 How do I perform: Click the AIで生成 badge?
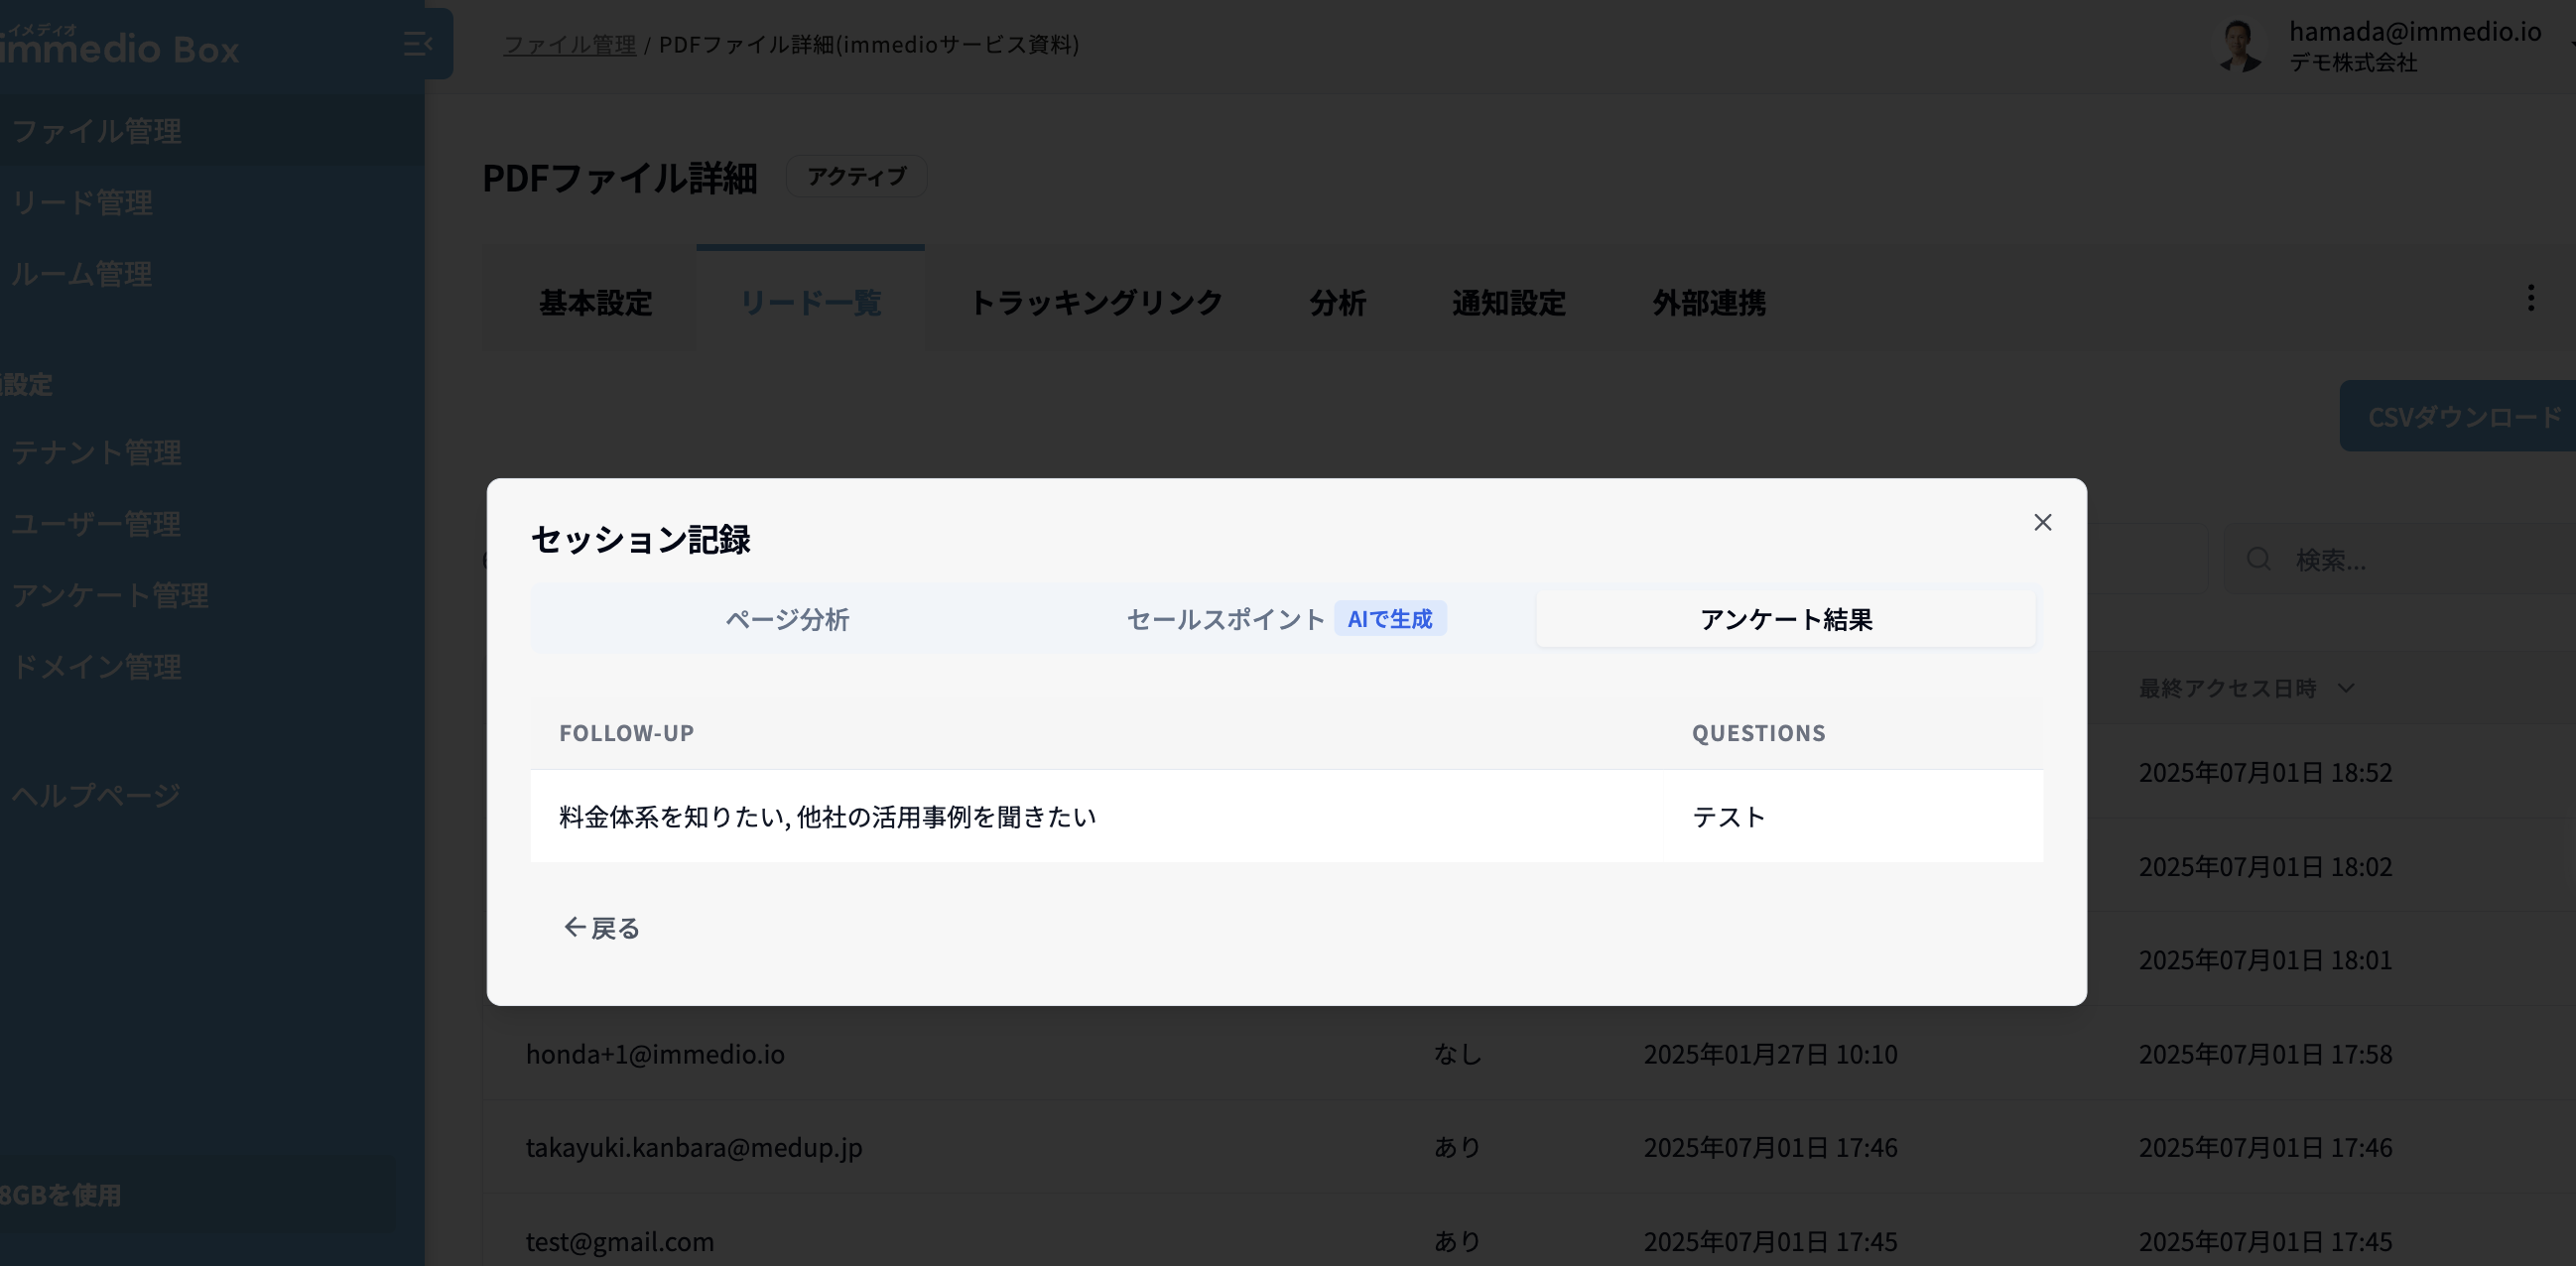click(x=1389, y=619)
